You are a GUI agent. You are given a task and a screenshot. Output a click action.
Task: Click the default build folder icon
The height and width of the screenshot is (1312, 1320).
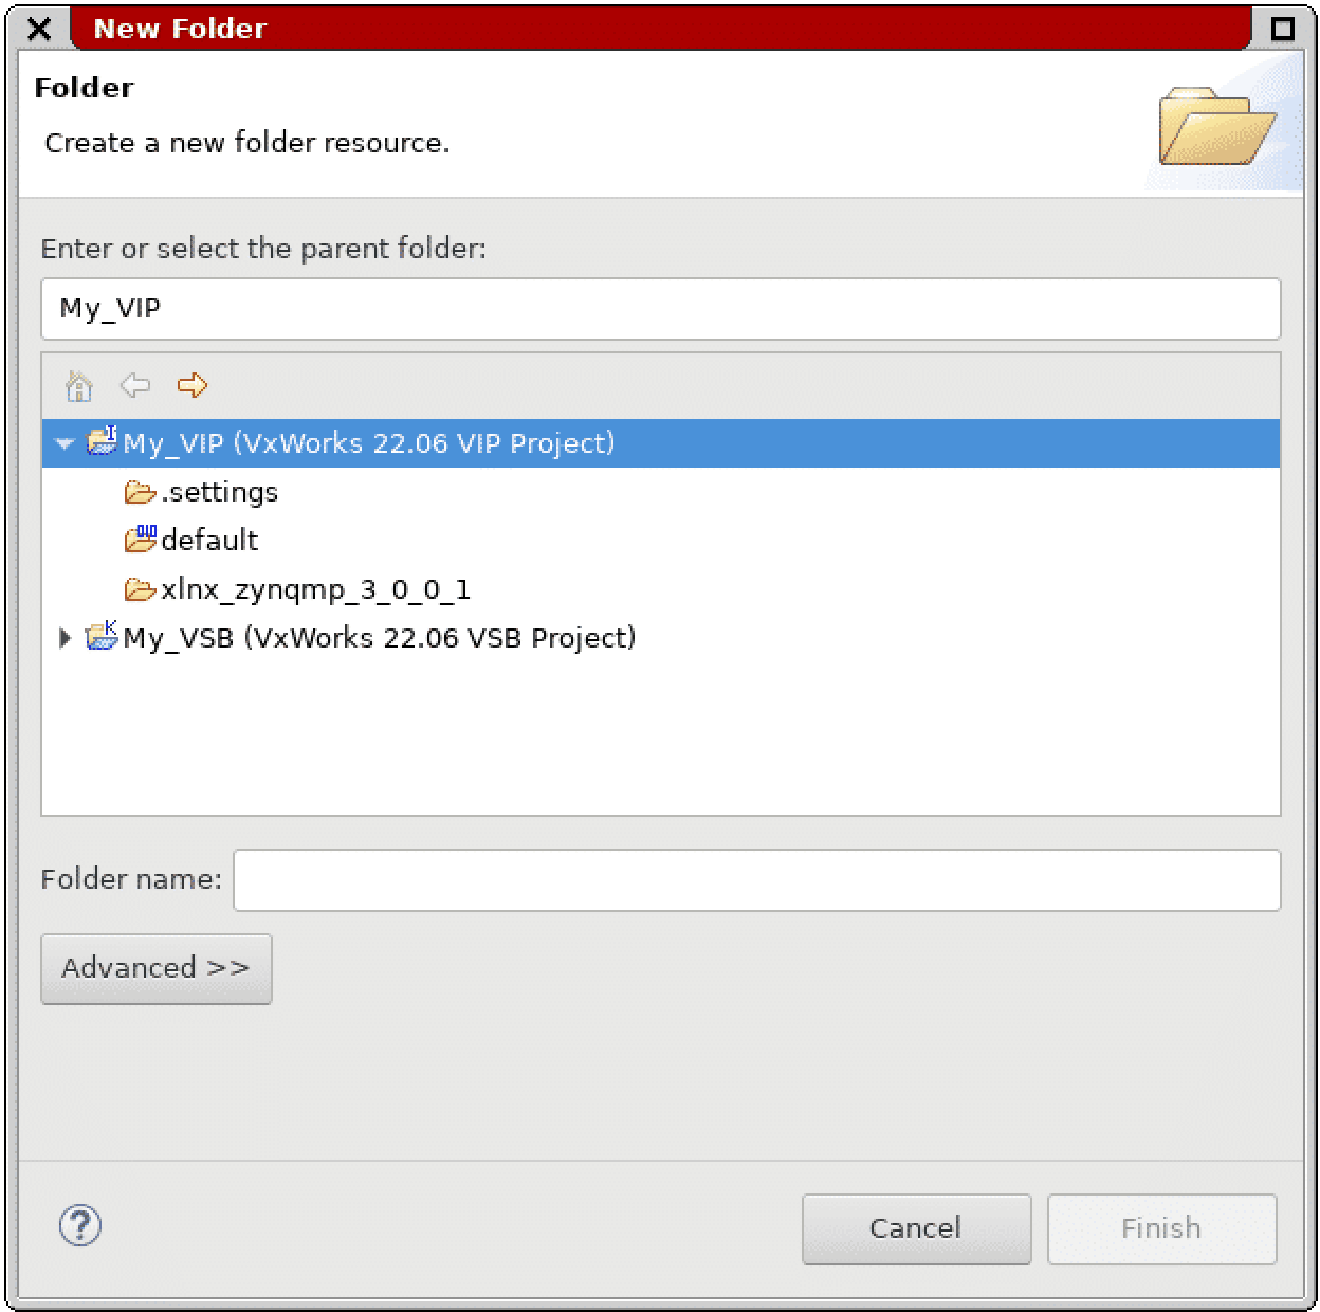coord(142,539)
